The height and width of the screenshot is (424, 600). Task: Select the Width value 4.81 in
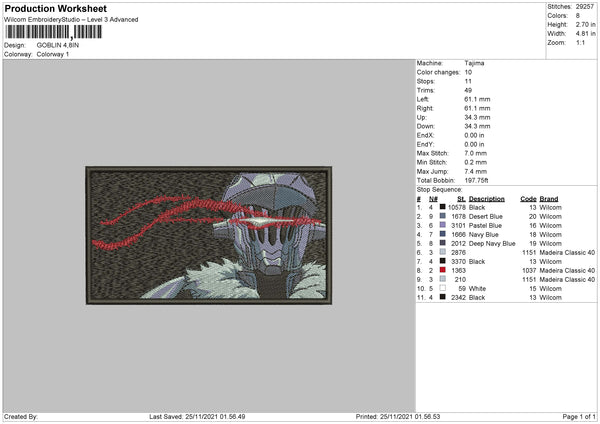click(x=585, y=34)
